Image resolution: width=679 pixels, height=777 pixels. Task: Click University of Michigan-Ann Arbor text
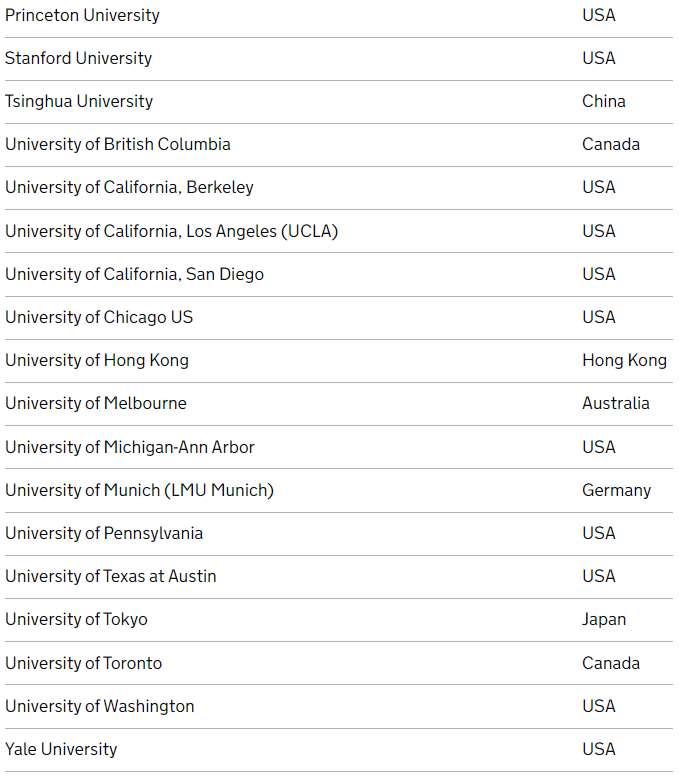tap(129, 447)
